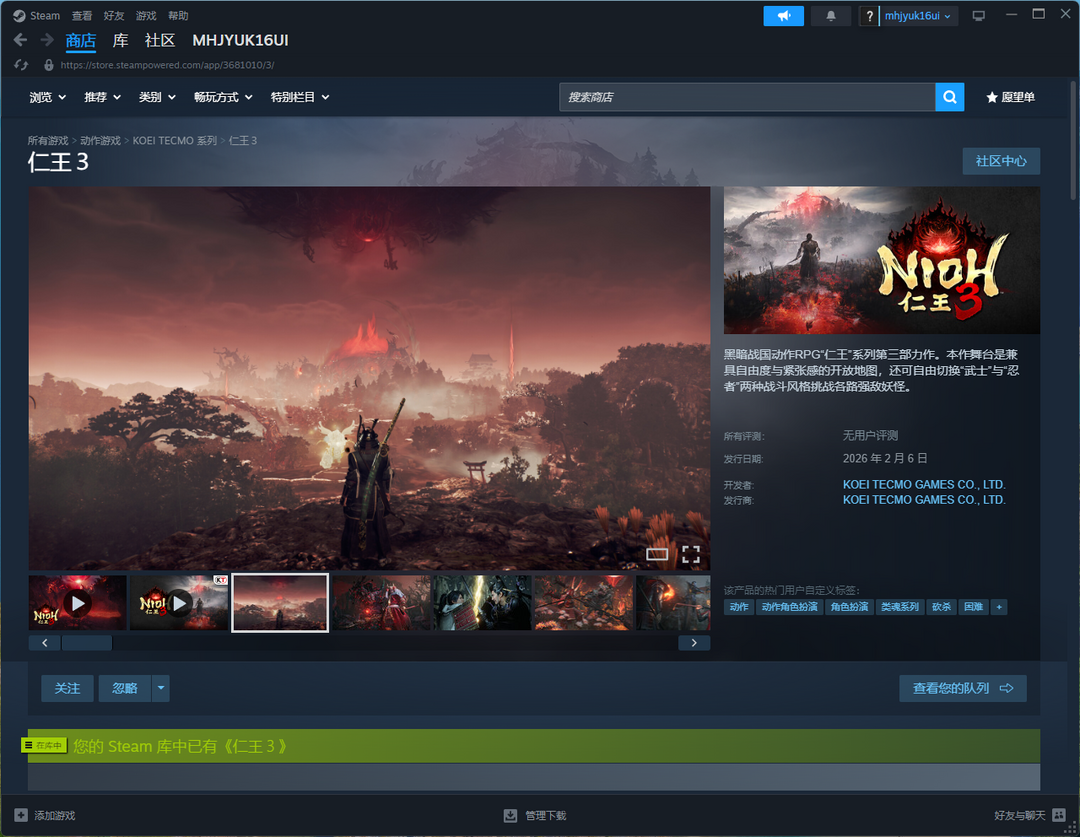Reload the store page
This screenshot has width=1080, height=837.
pos(22,65)
